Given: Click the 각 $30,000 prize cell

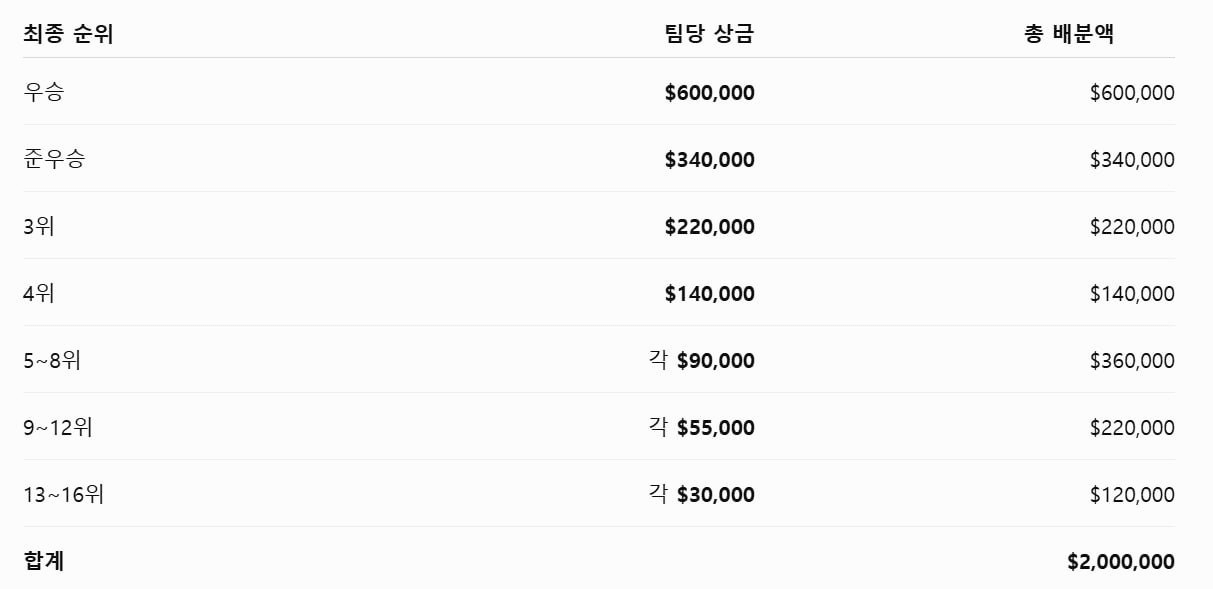Looking at the screenshot, I should (x=702, y=495).
